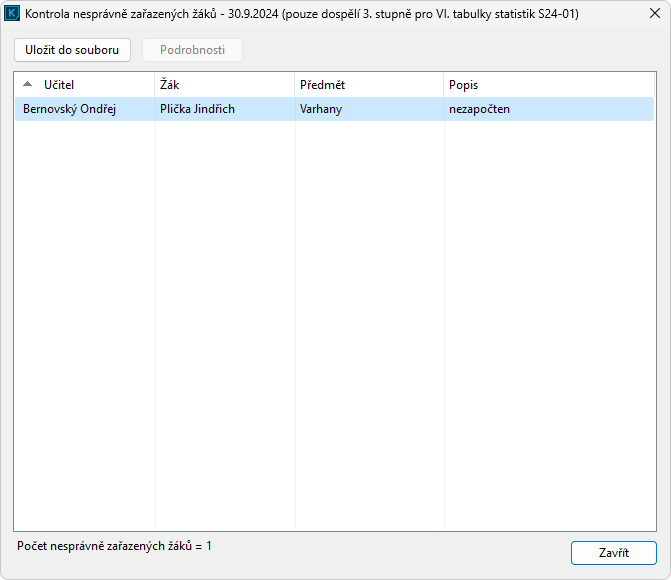
Task: Close the dialog with the X button
Action: [x=654, y=15]
